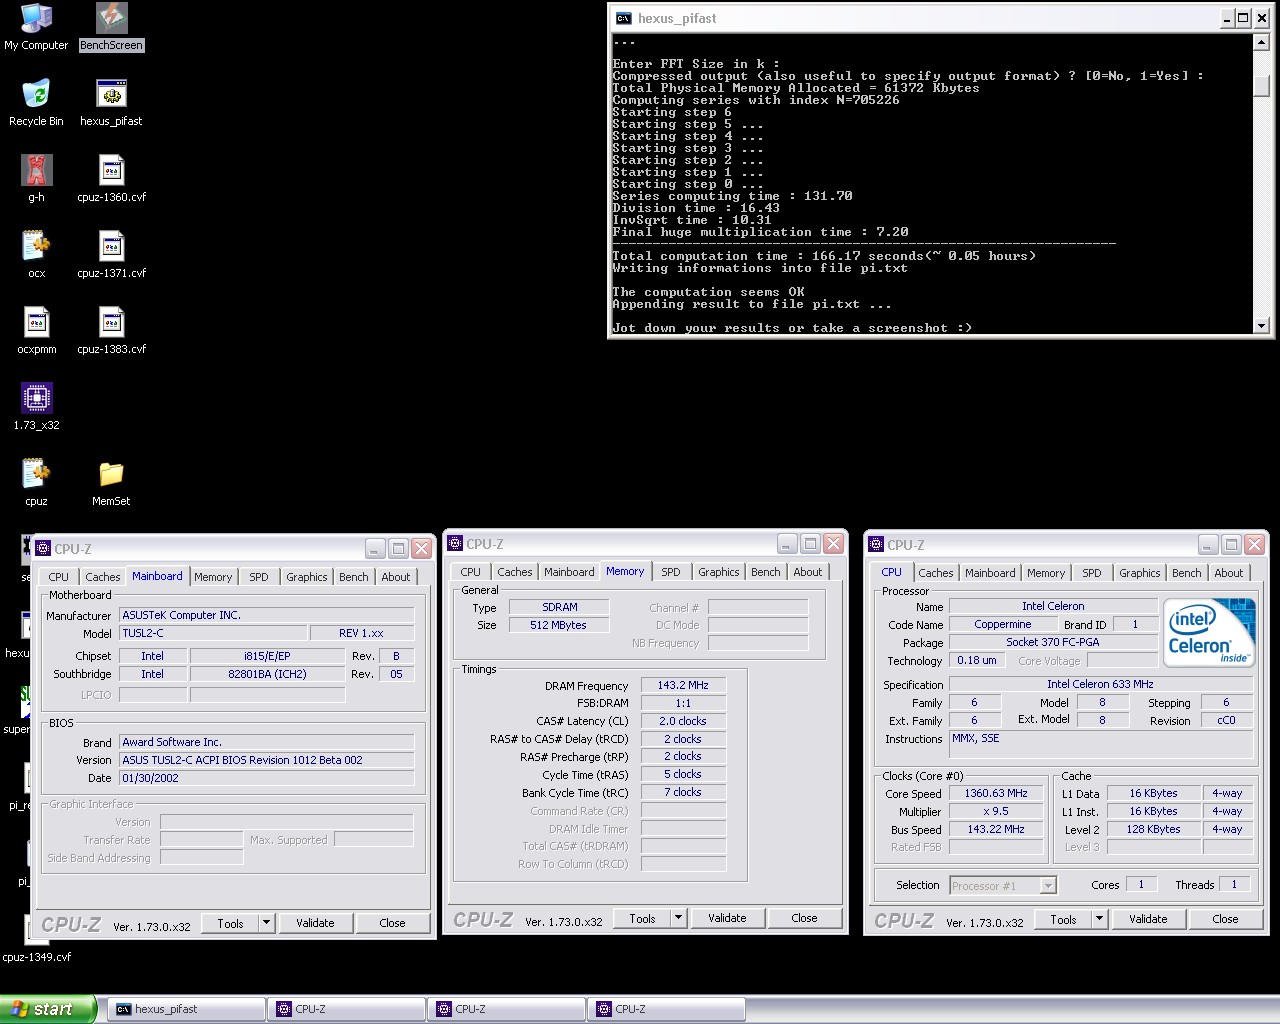Viewport: 1280px width, 1024px height.
Task: Click Tools button in Mainboard window
Action: pyautogui.click(x=231, y=923)
